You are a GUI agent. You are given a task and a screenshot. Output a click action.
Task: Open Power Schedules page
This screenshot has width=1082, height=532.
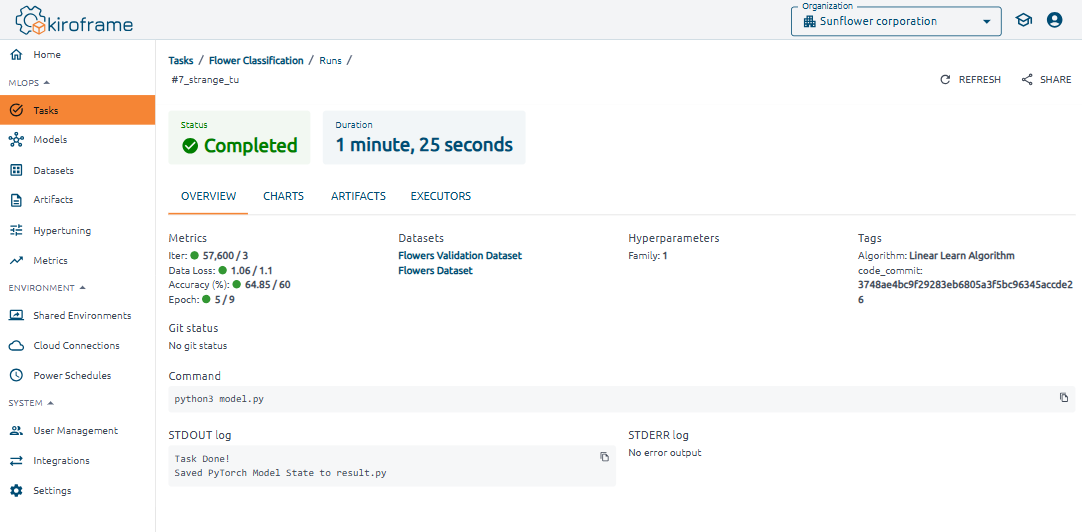pyautogui.click(x=72, y=376)
